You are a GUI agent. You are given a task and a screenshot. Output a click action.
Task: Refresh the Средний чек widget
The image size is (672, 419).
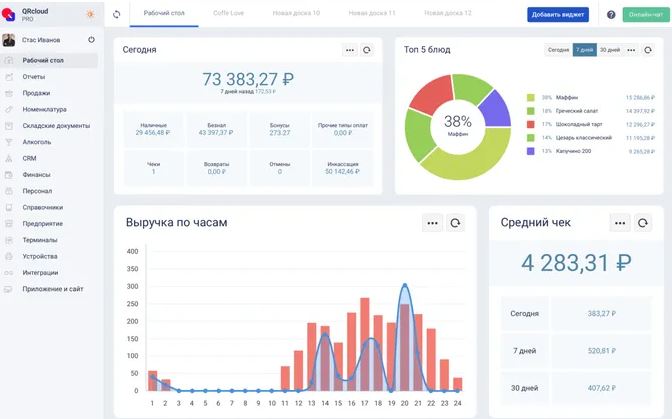[642, 223]
